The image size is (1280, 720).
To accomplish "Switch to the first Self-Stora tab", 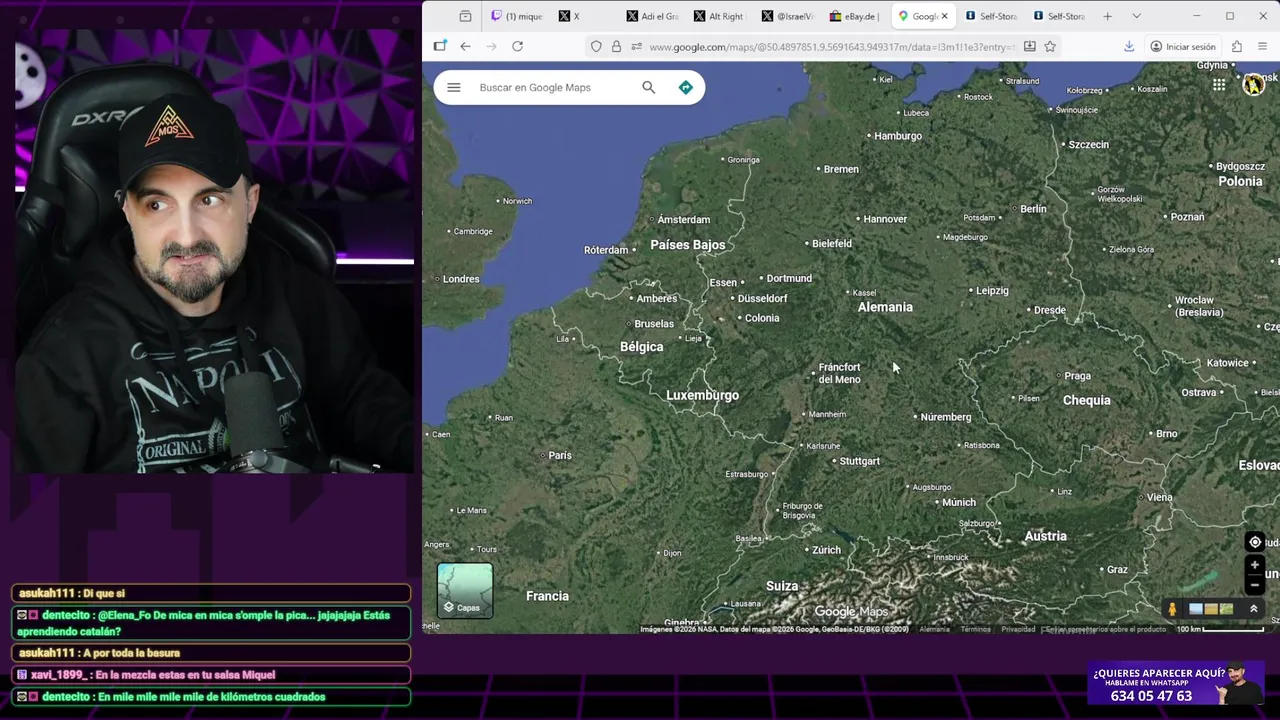I will tap(991, 16).
